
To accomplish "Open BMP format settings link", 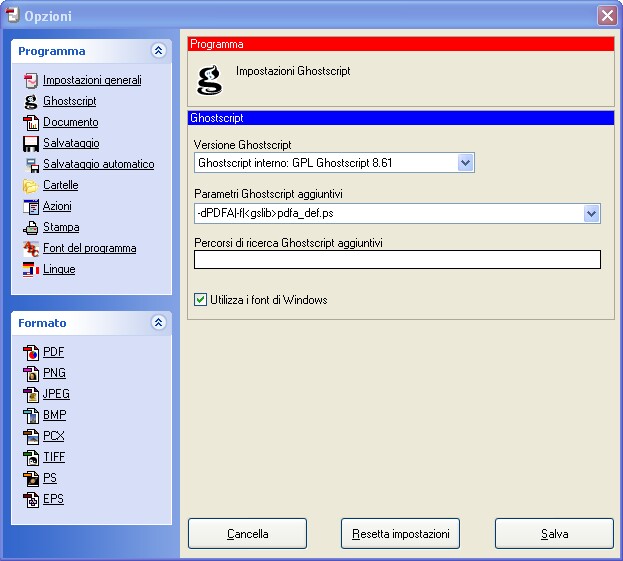I will tap(55, 415).
